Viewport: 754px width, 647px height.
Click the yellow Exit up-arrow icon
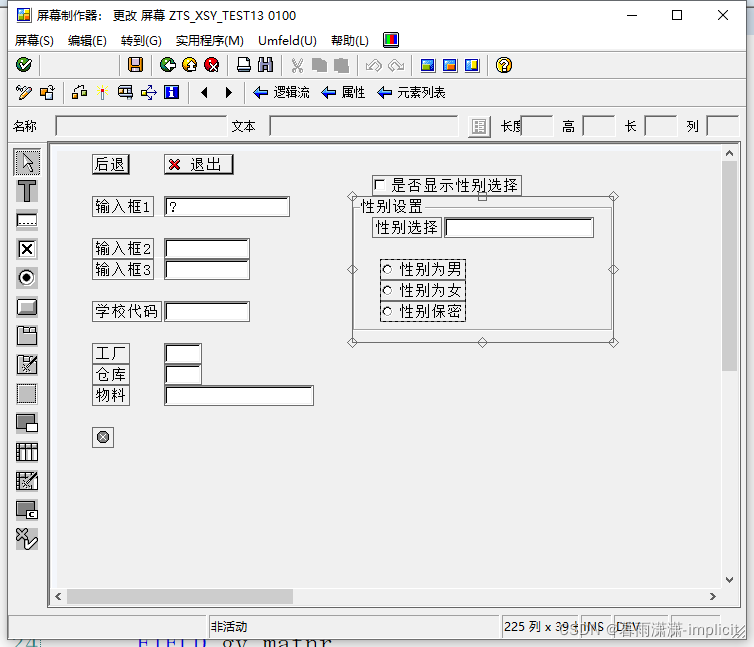[189, 64]
